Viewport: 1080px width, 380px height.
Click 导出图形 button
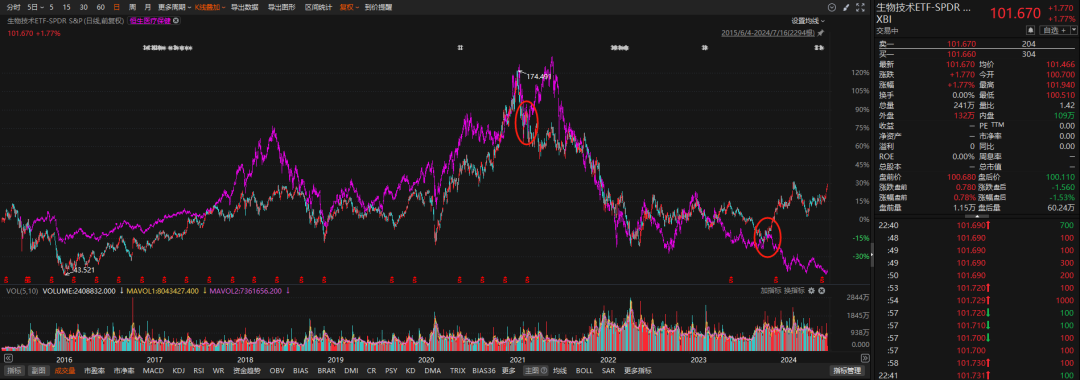pos(282,7)
